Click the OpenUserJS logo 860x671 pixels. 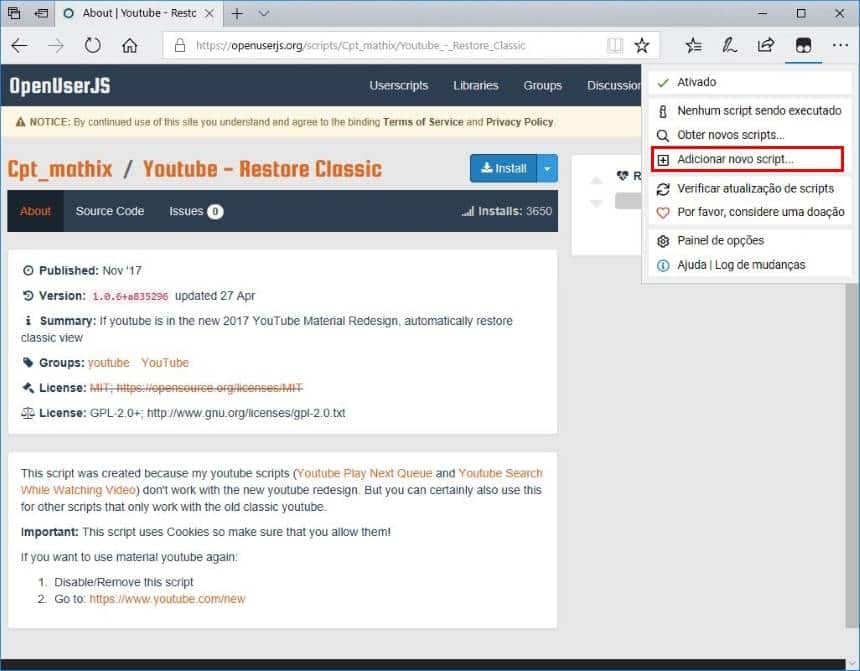[x=60, y=86]
